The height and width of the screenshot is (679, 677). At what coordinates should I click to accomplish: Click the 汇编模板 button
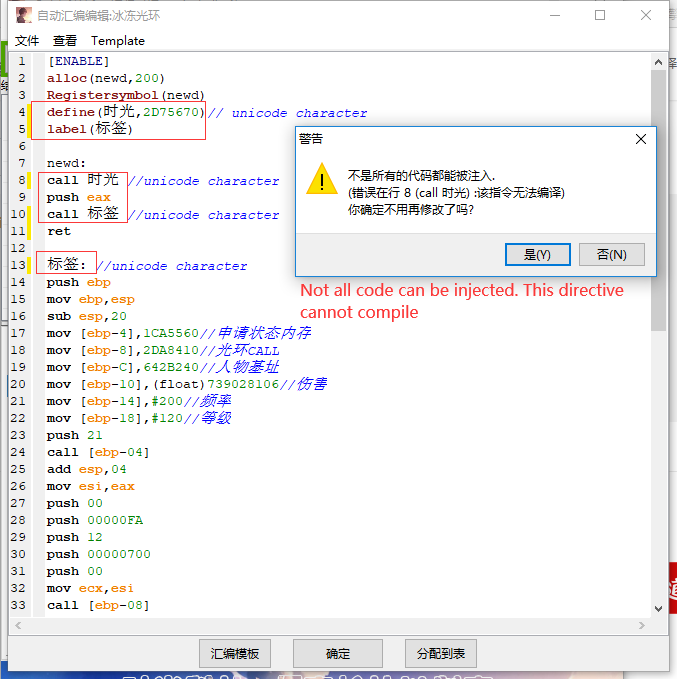tap(235, 653)
